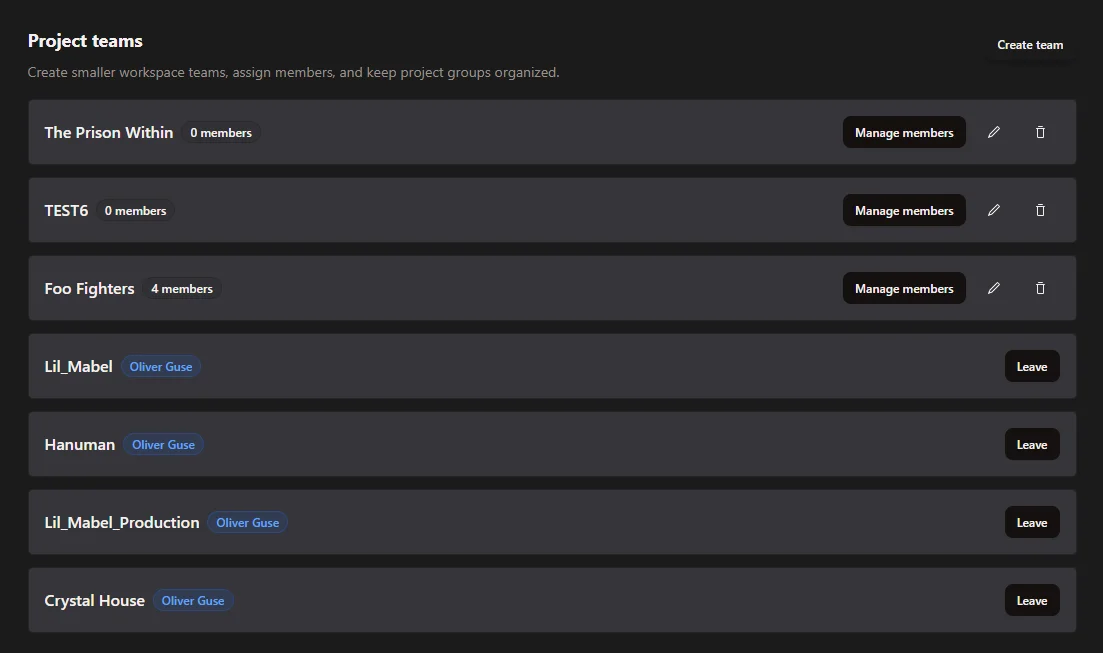Select the Lil_Mabel_Production team name

(122, 522)
